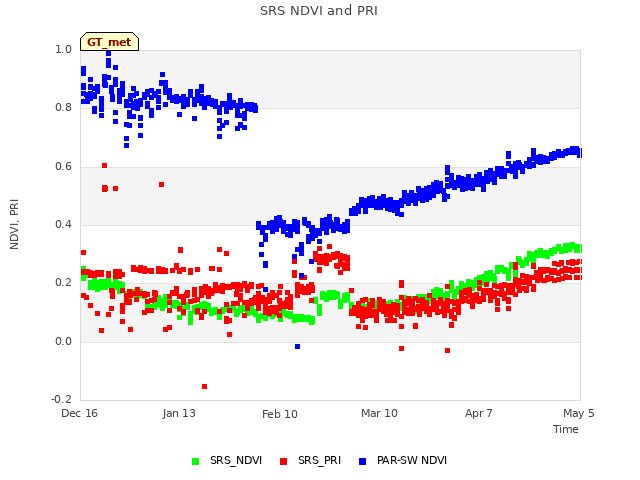Click the Apr 7 x-axis label
640x480 pixels.
coord(478,413)
